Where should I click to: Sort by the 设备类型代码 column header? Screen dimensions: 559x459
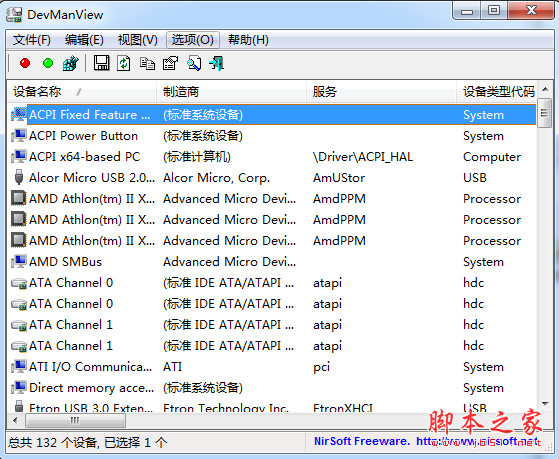tap(496, 92)
